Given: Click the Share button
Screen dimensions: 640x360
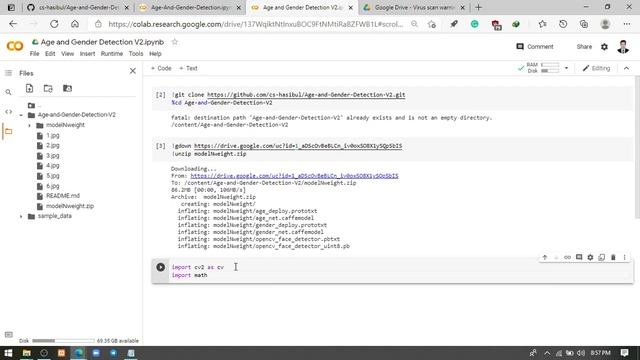Looking at the screenshot, I should tap(584, 47).
